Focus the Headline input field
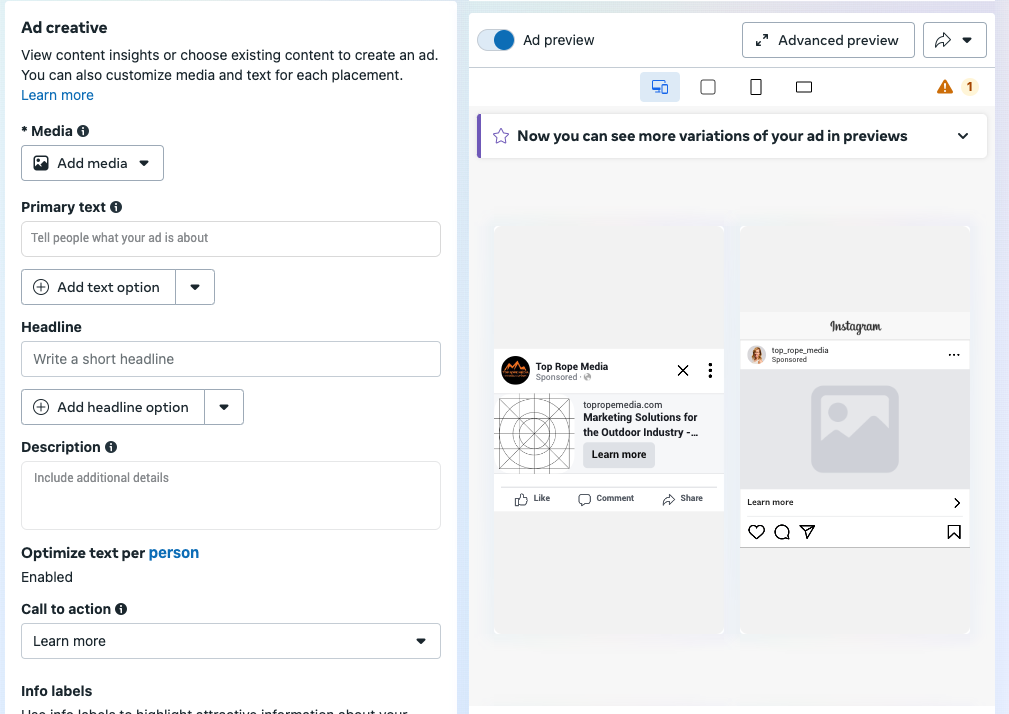Image resolution: width=1009 pixels, height=714 pixels. [230, 359]
